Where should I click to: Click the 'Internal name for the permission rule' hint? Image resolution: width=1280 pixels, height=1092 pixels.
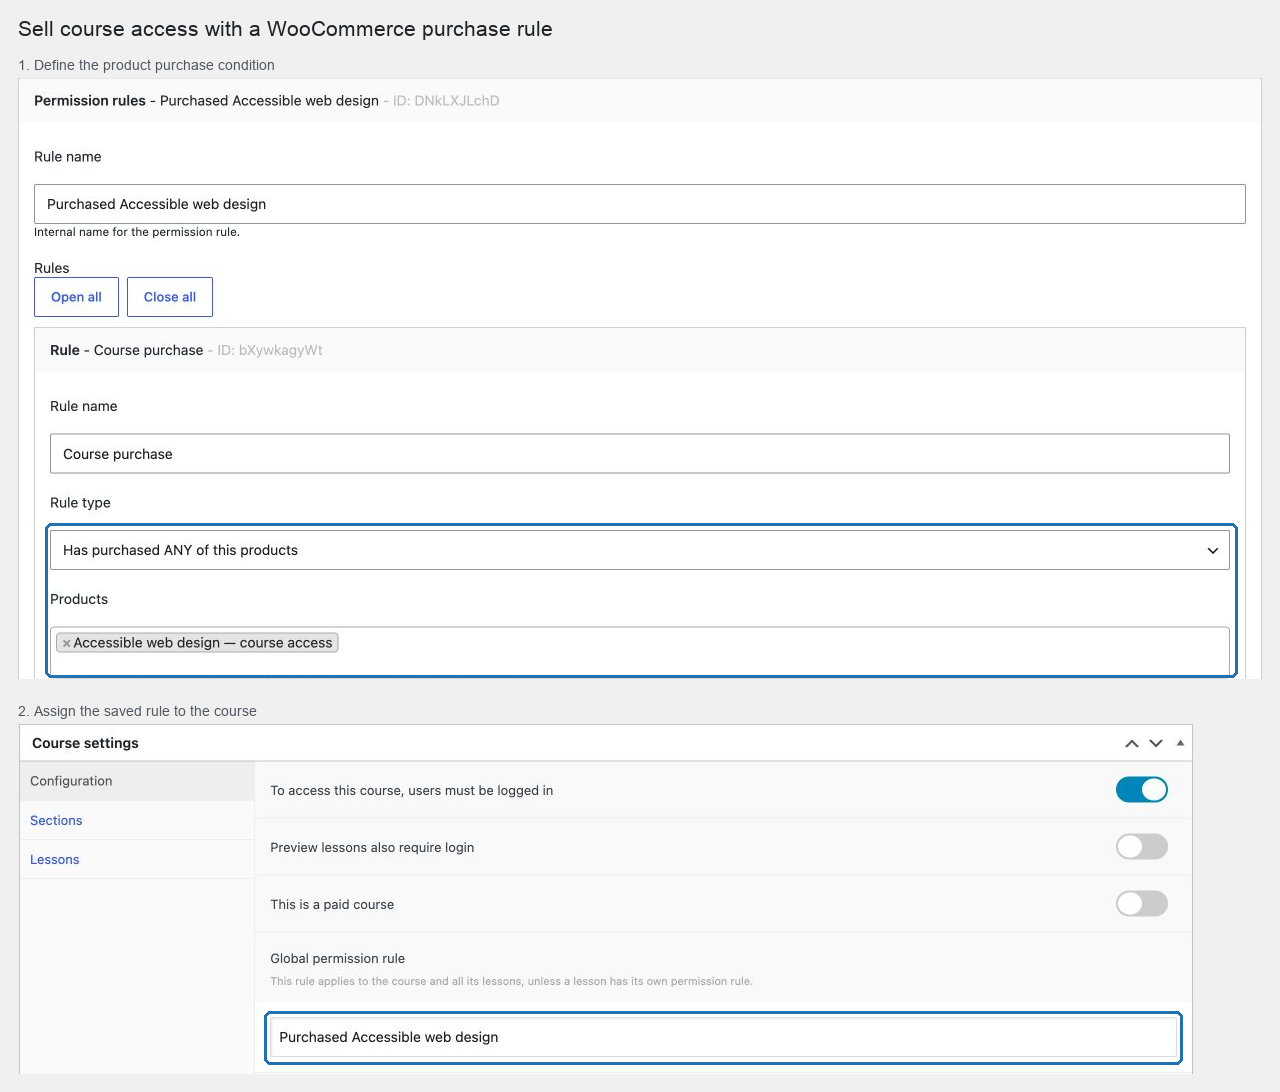tap(137, 232)
